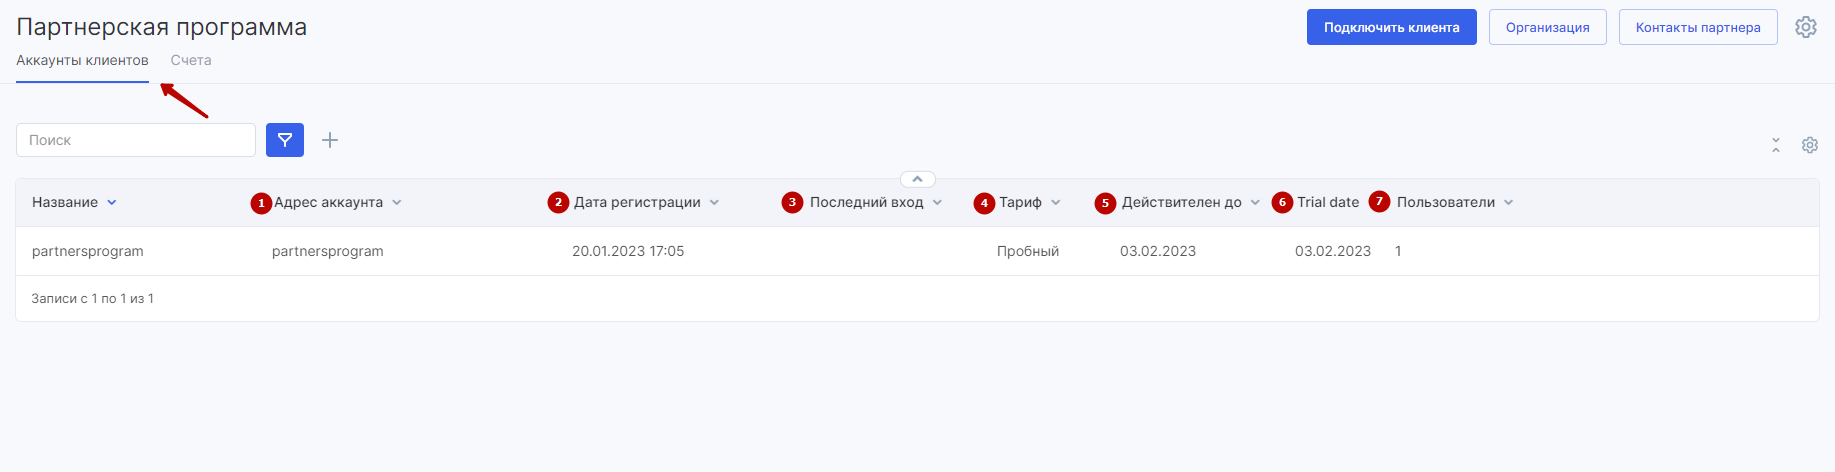Click the Контакты партнера button

tap(1697, 27)
